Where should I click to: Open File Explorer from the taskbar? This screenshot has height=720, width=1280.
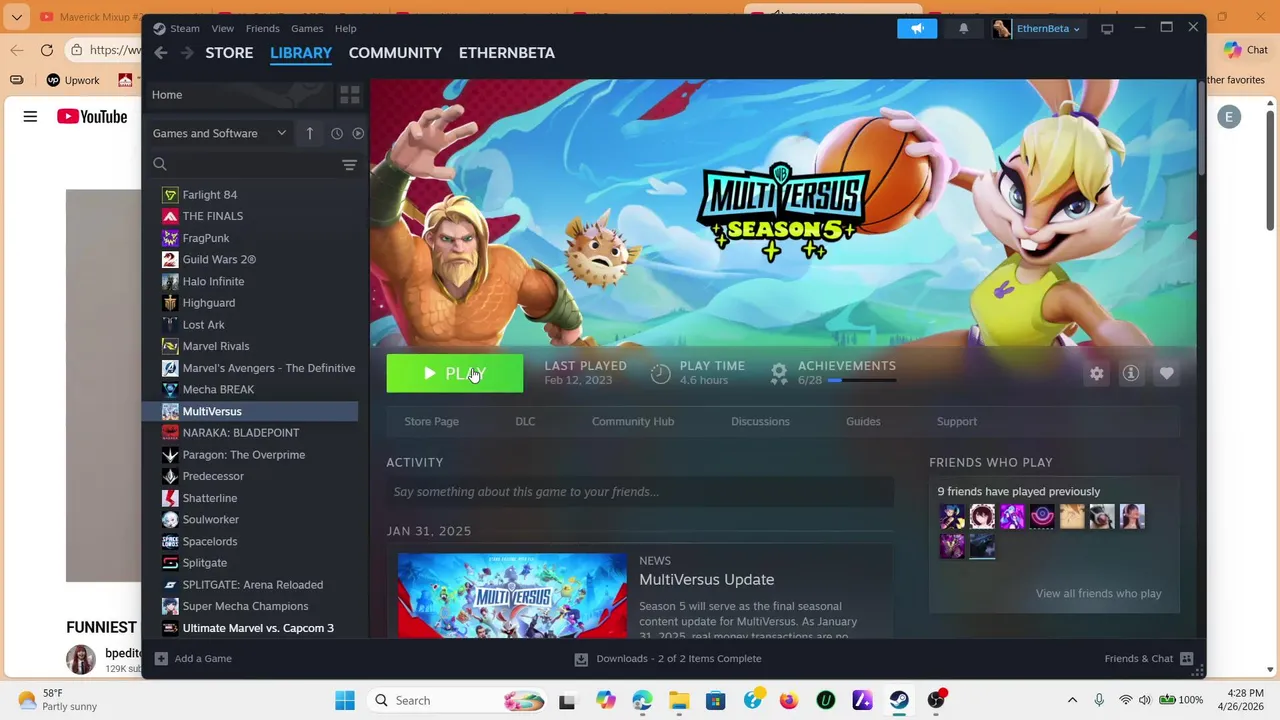679,700
